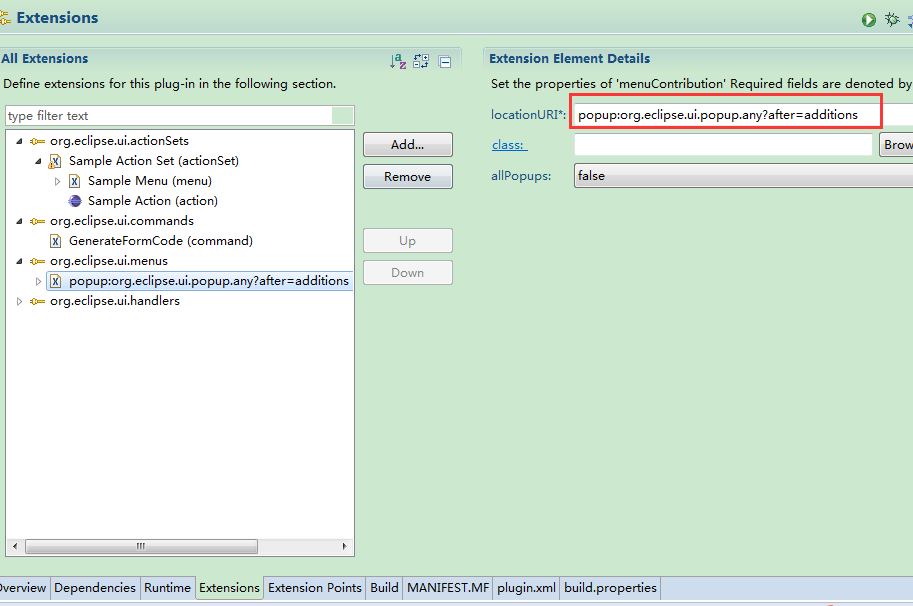
Task: Click the Add... button
Action: [408, 144]
